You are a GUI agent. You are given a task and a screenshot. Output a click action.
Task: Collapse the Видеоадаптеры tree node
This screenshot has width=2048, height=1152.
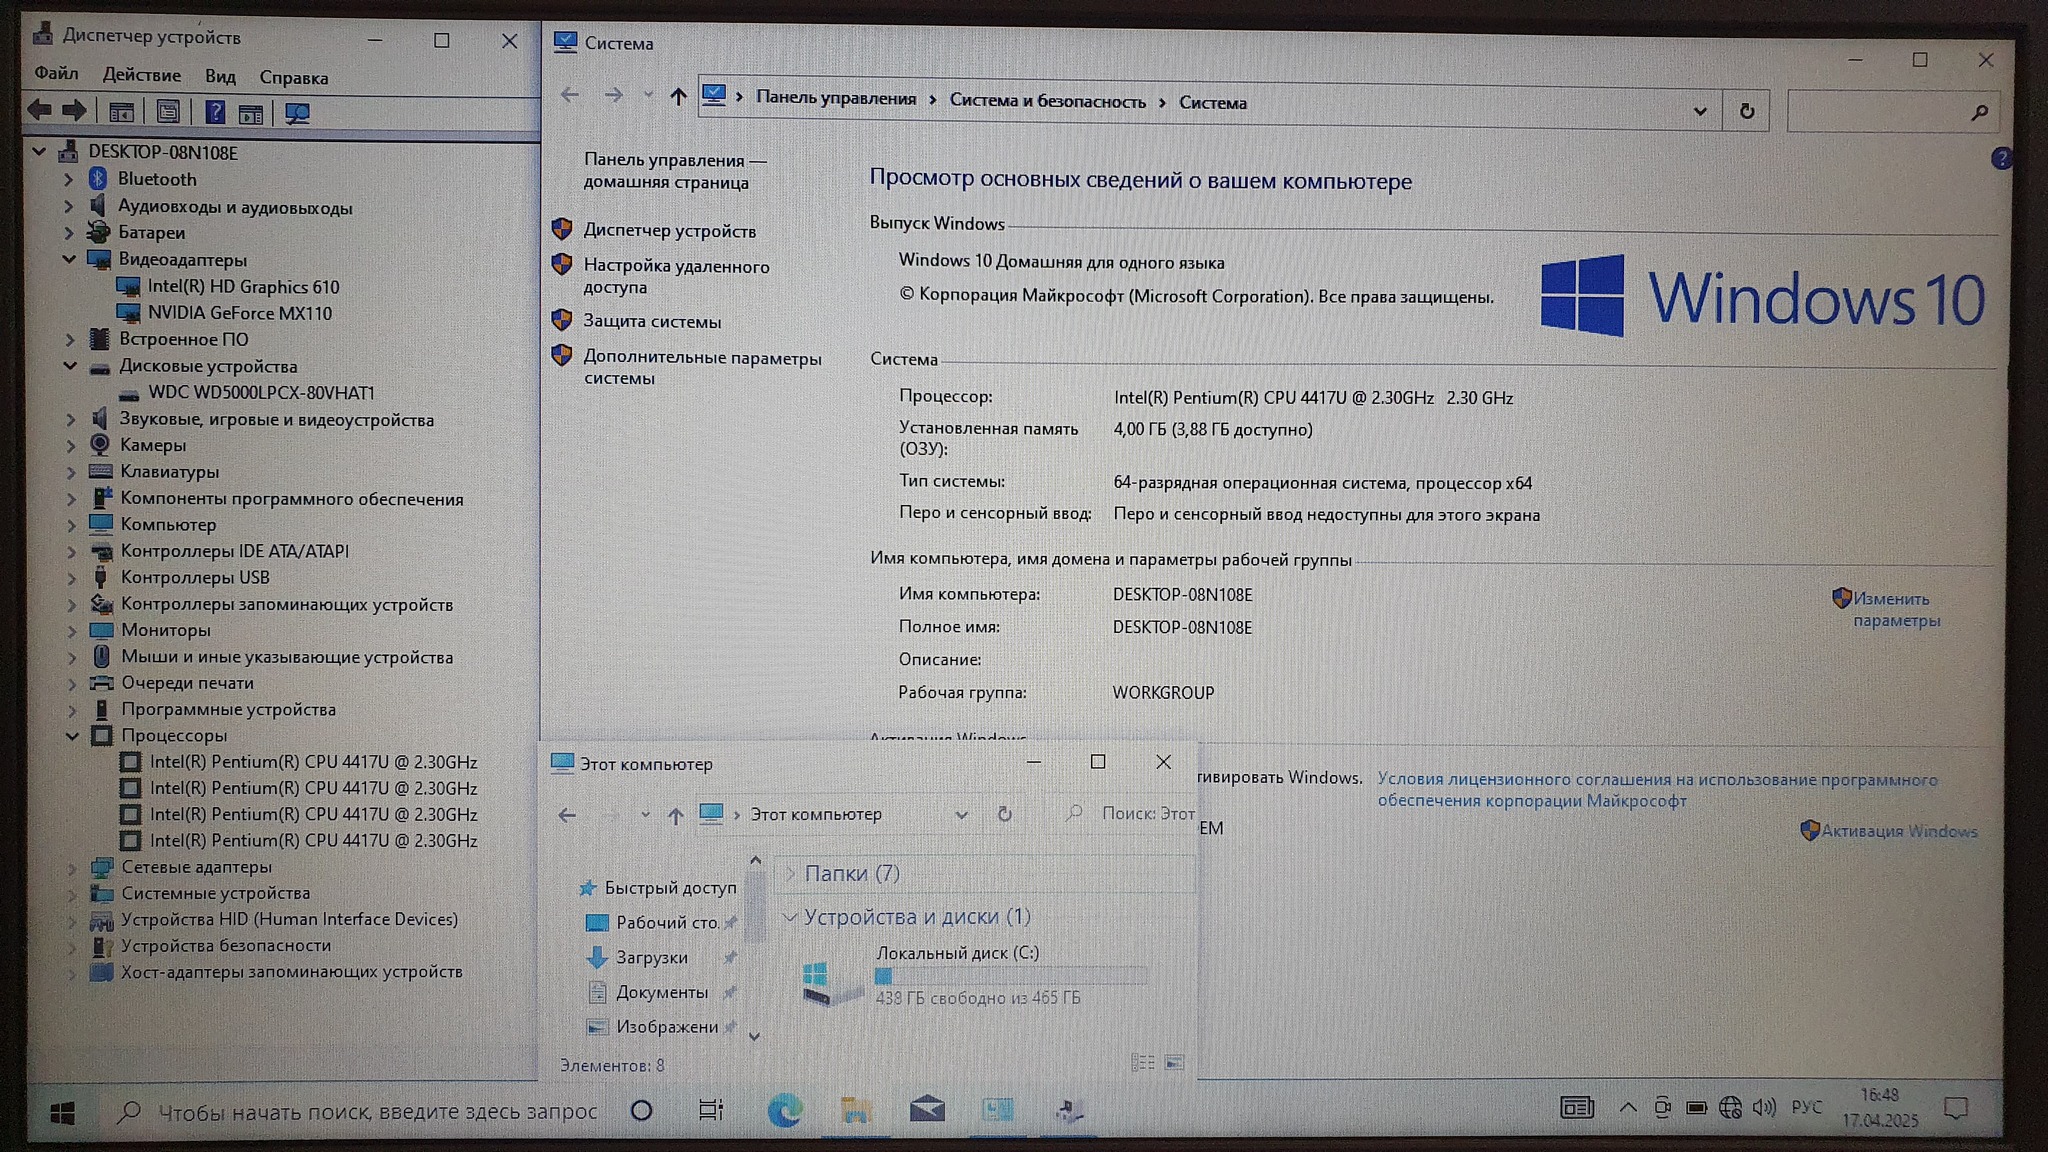[x=69, y=259]
